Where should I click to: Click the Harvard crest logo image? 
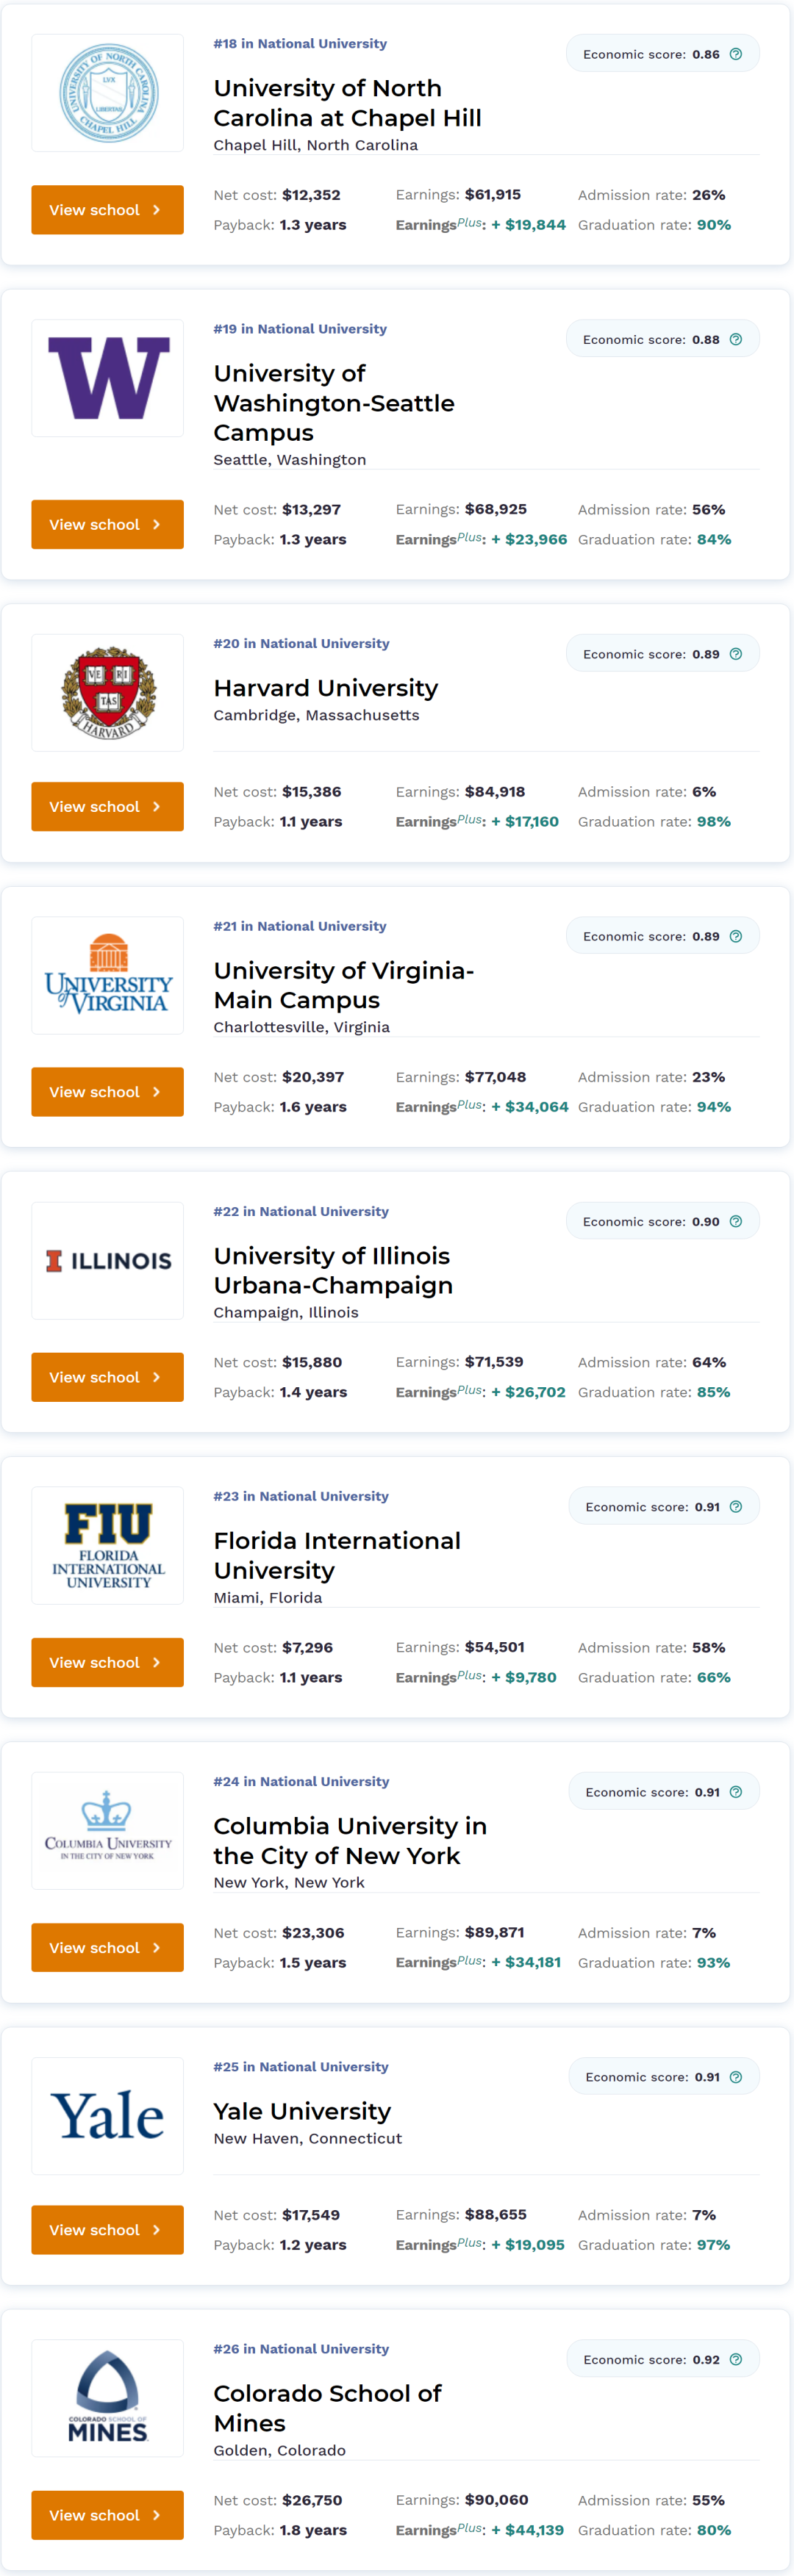click(108, 692)
